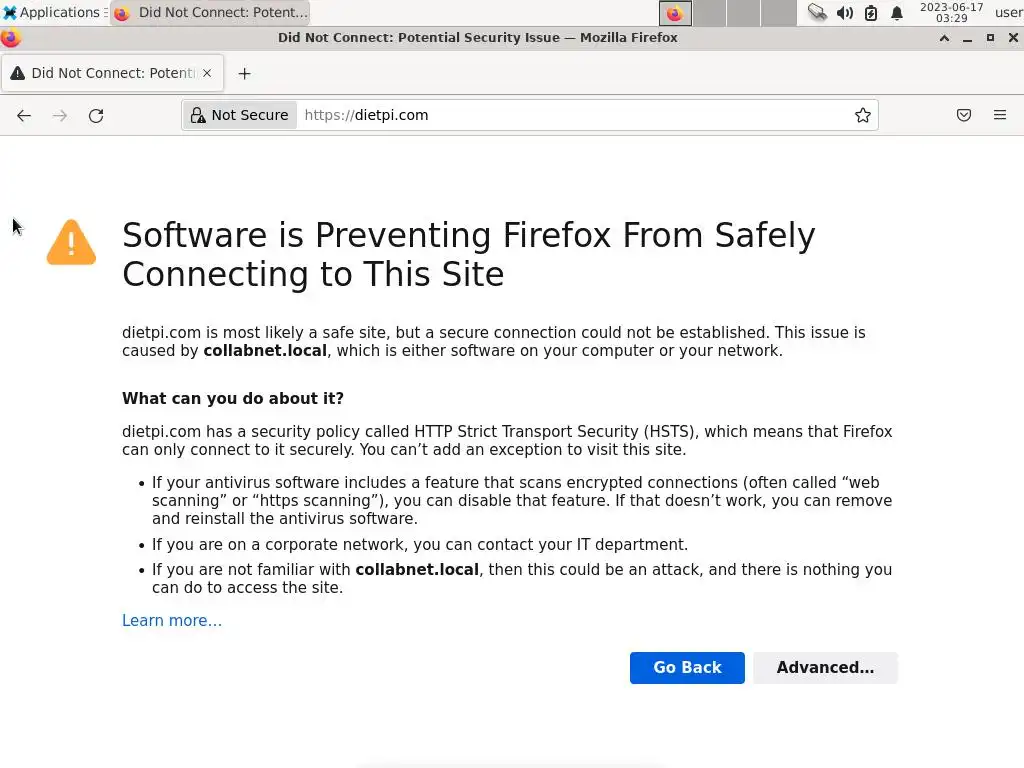The height and width of the screenshot is (768, 1024).
Task: Open the Firefox hamburger application menu
Action: pos(999,115)
